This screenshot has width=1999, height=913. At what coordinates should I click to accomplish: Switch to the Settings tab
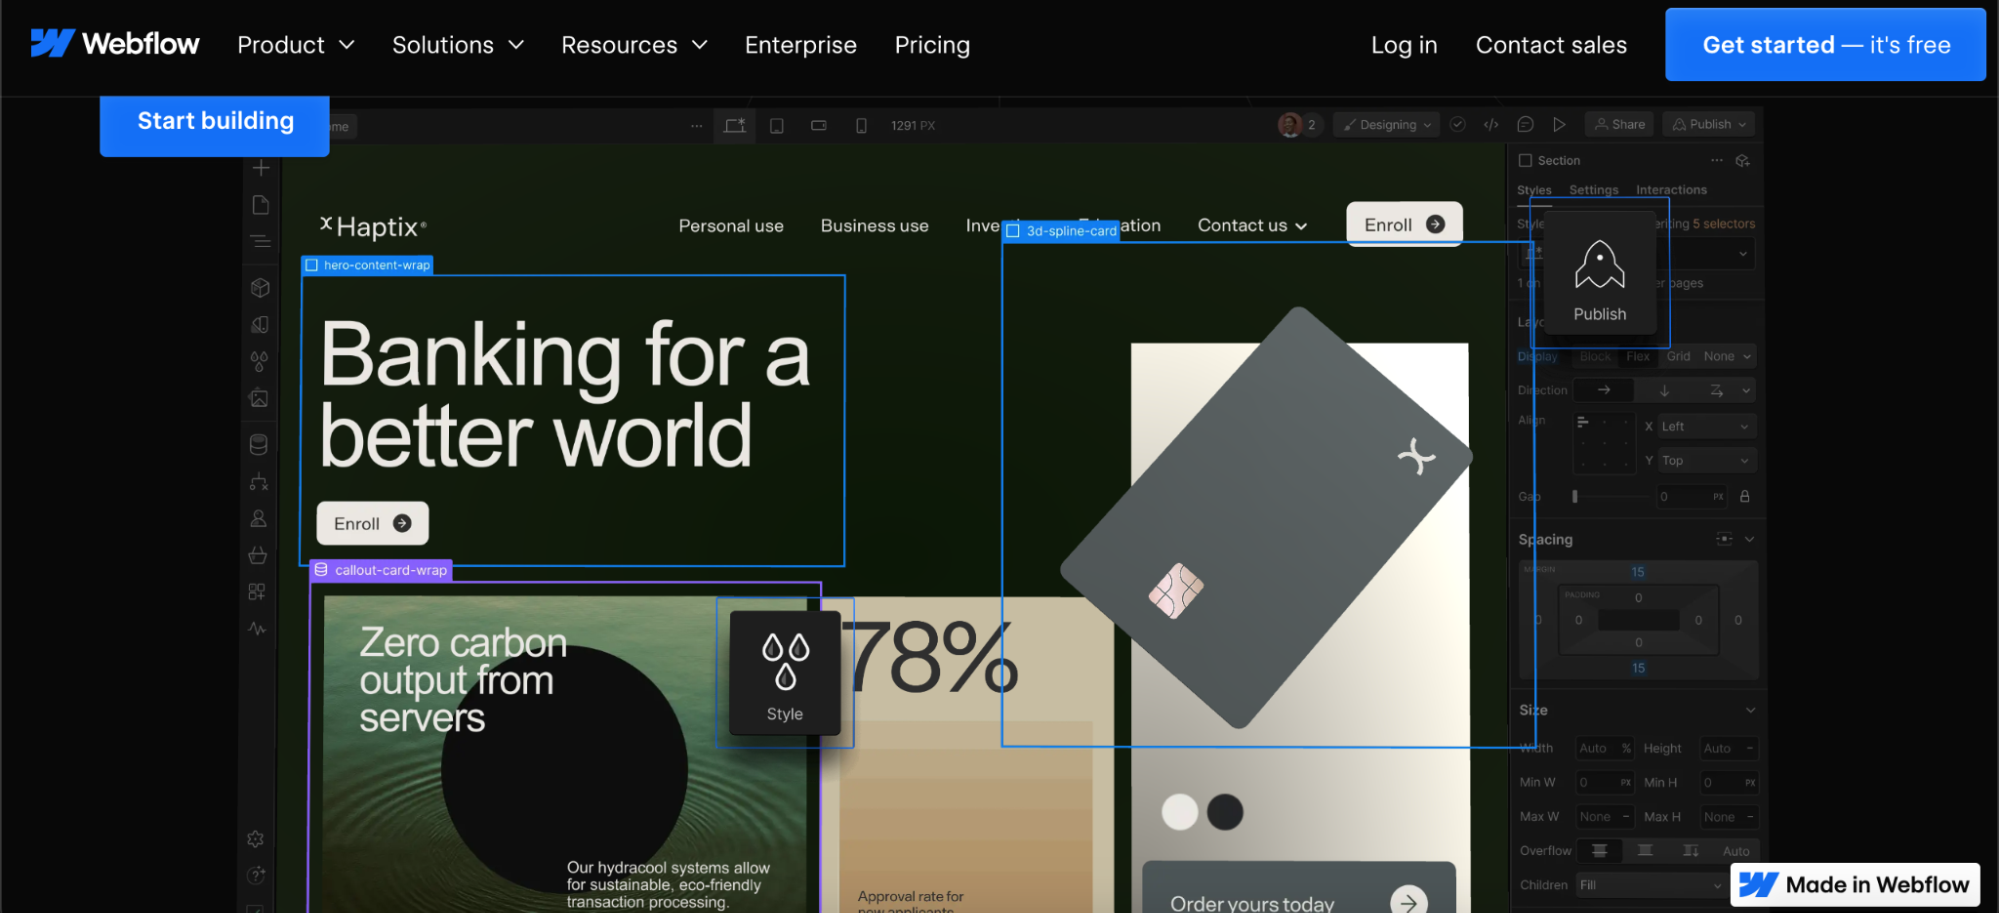pos(1593,189)
